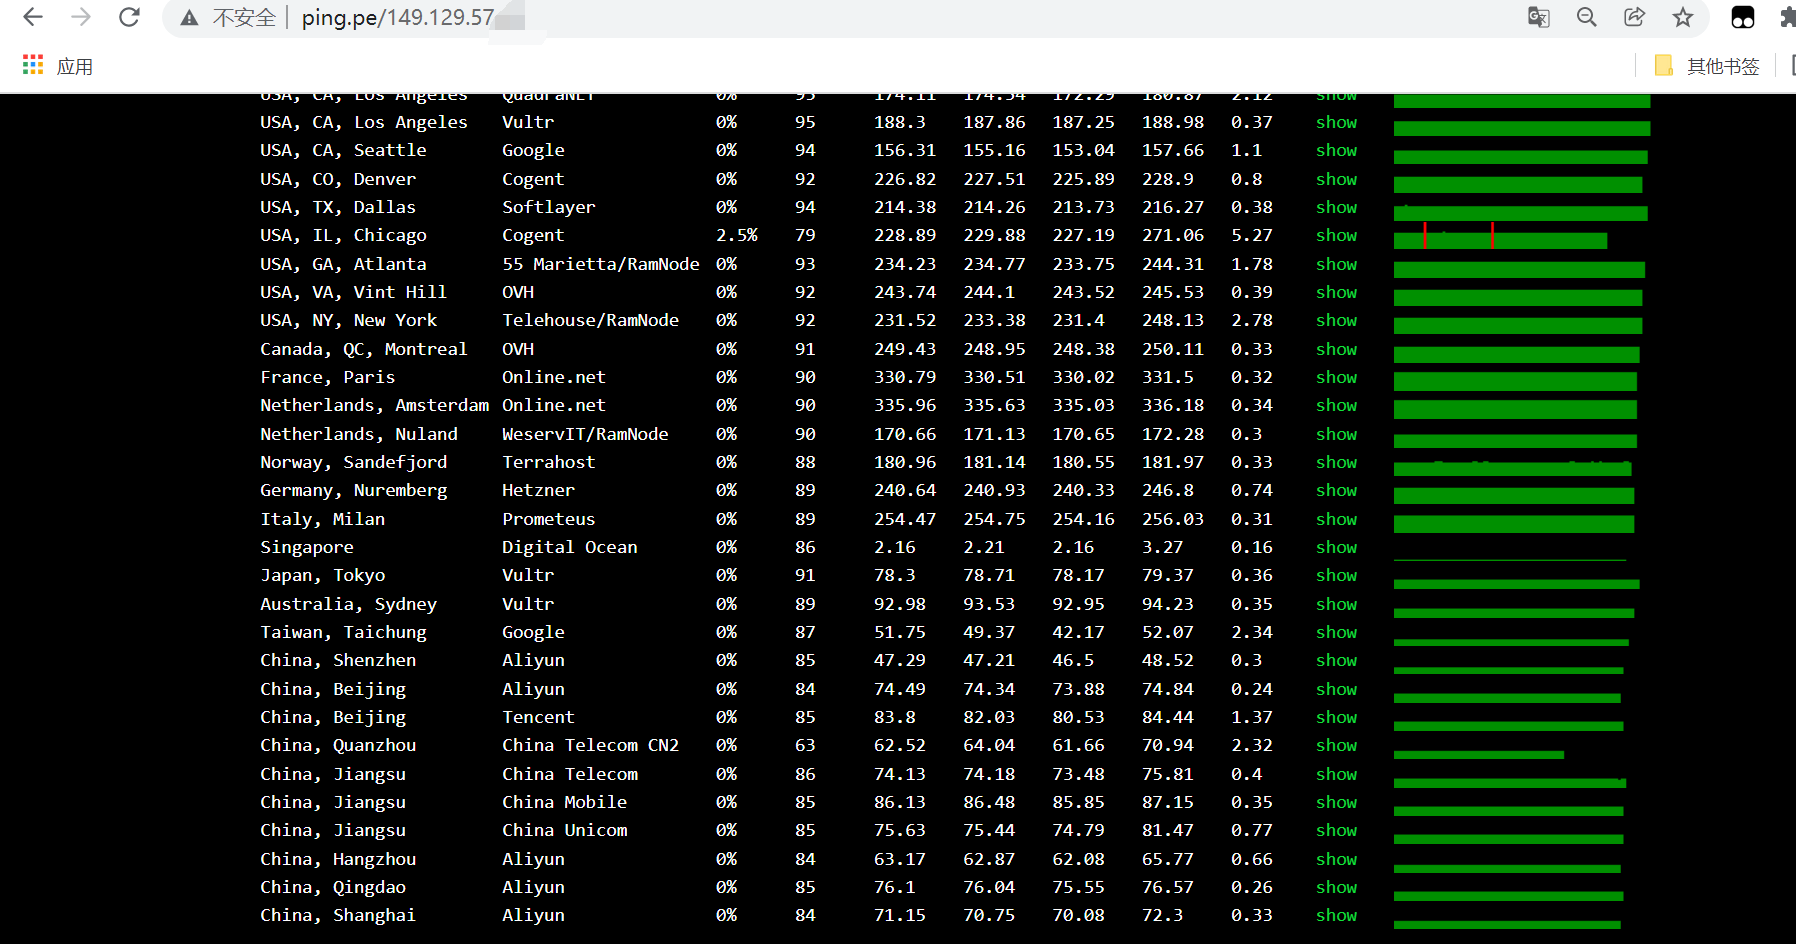Open the Tampermonkey extension icon
This screenshot has width=1796, height=944.
coord(1743,17)
